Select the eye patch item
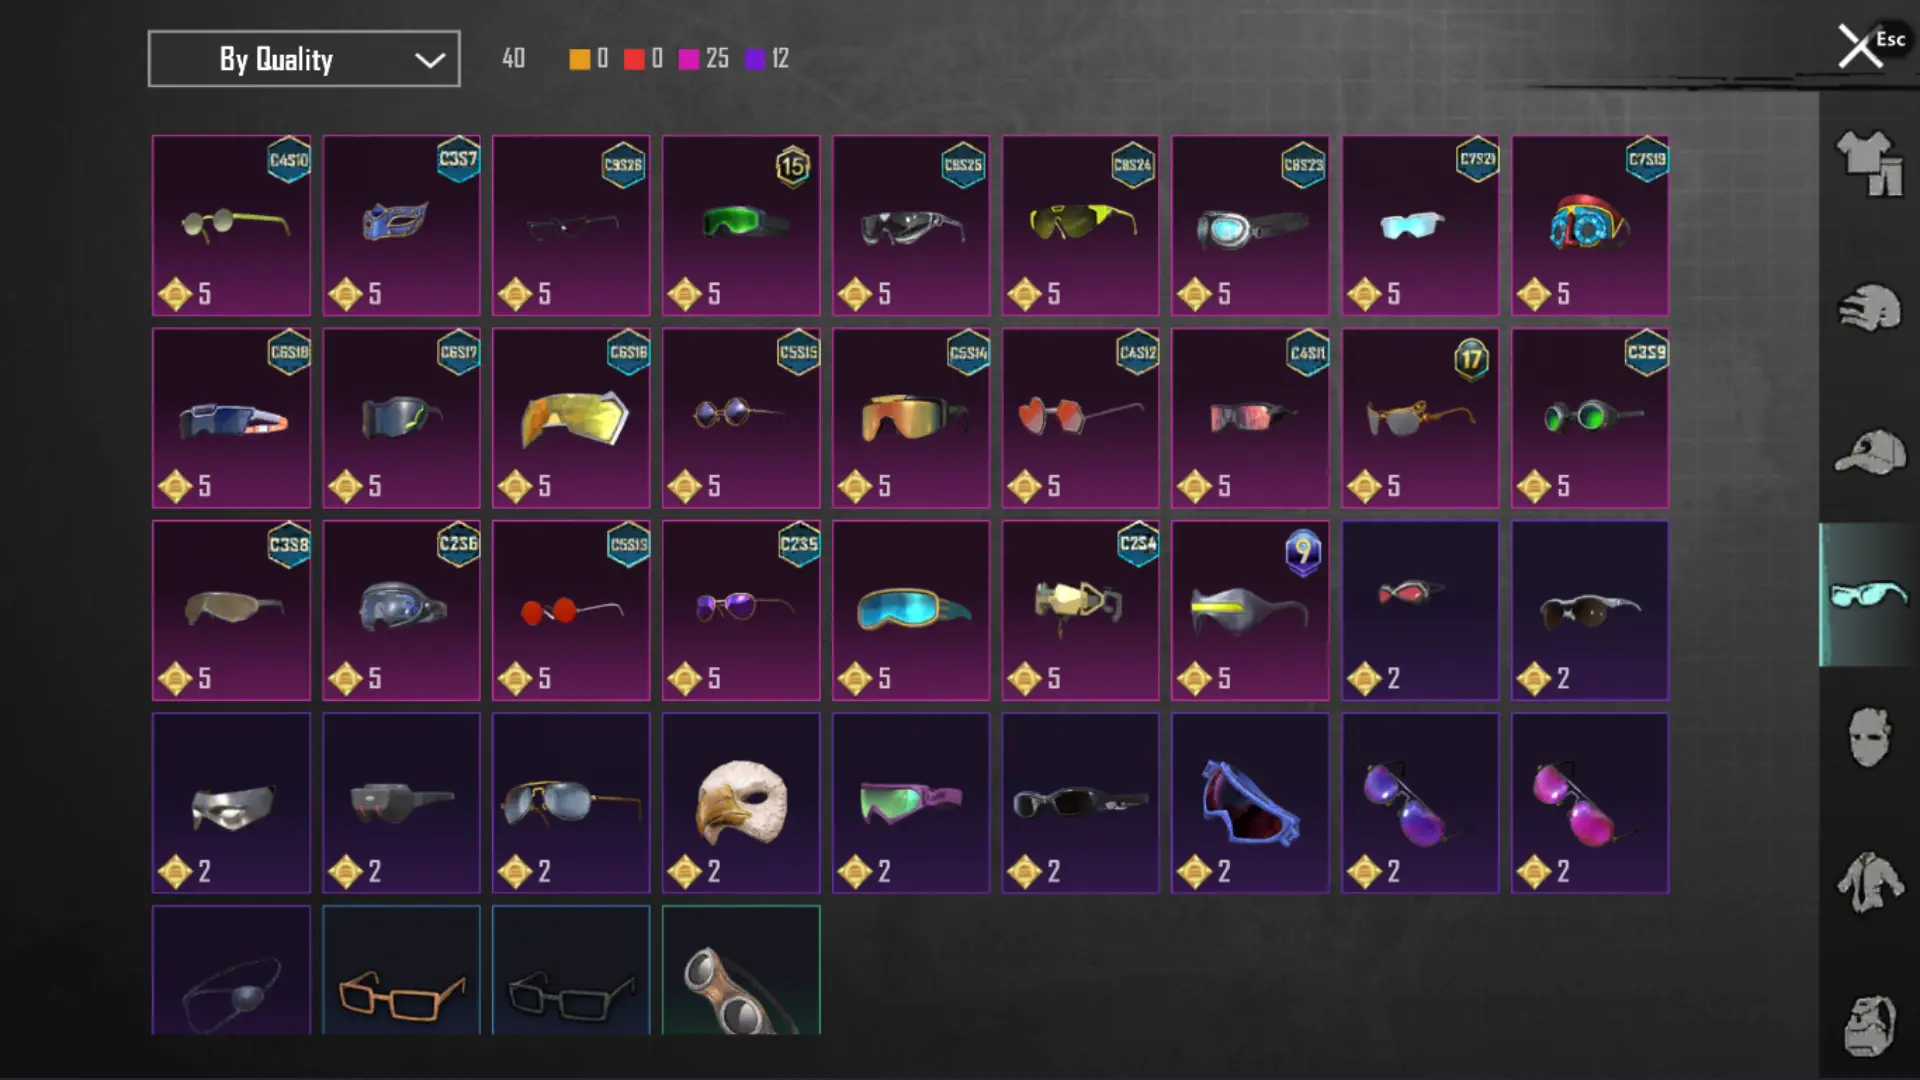Viewport: 1920px width, 1080px height. (231, 970)
